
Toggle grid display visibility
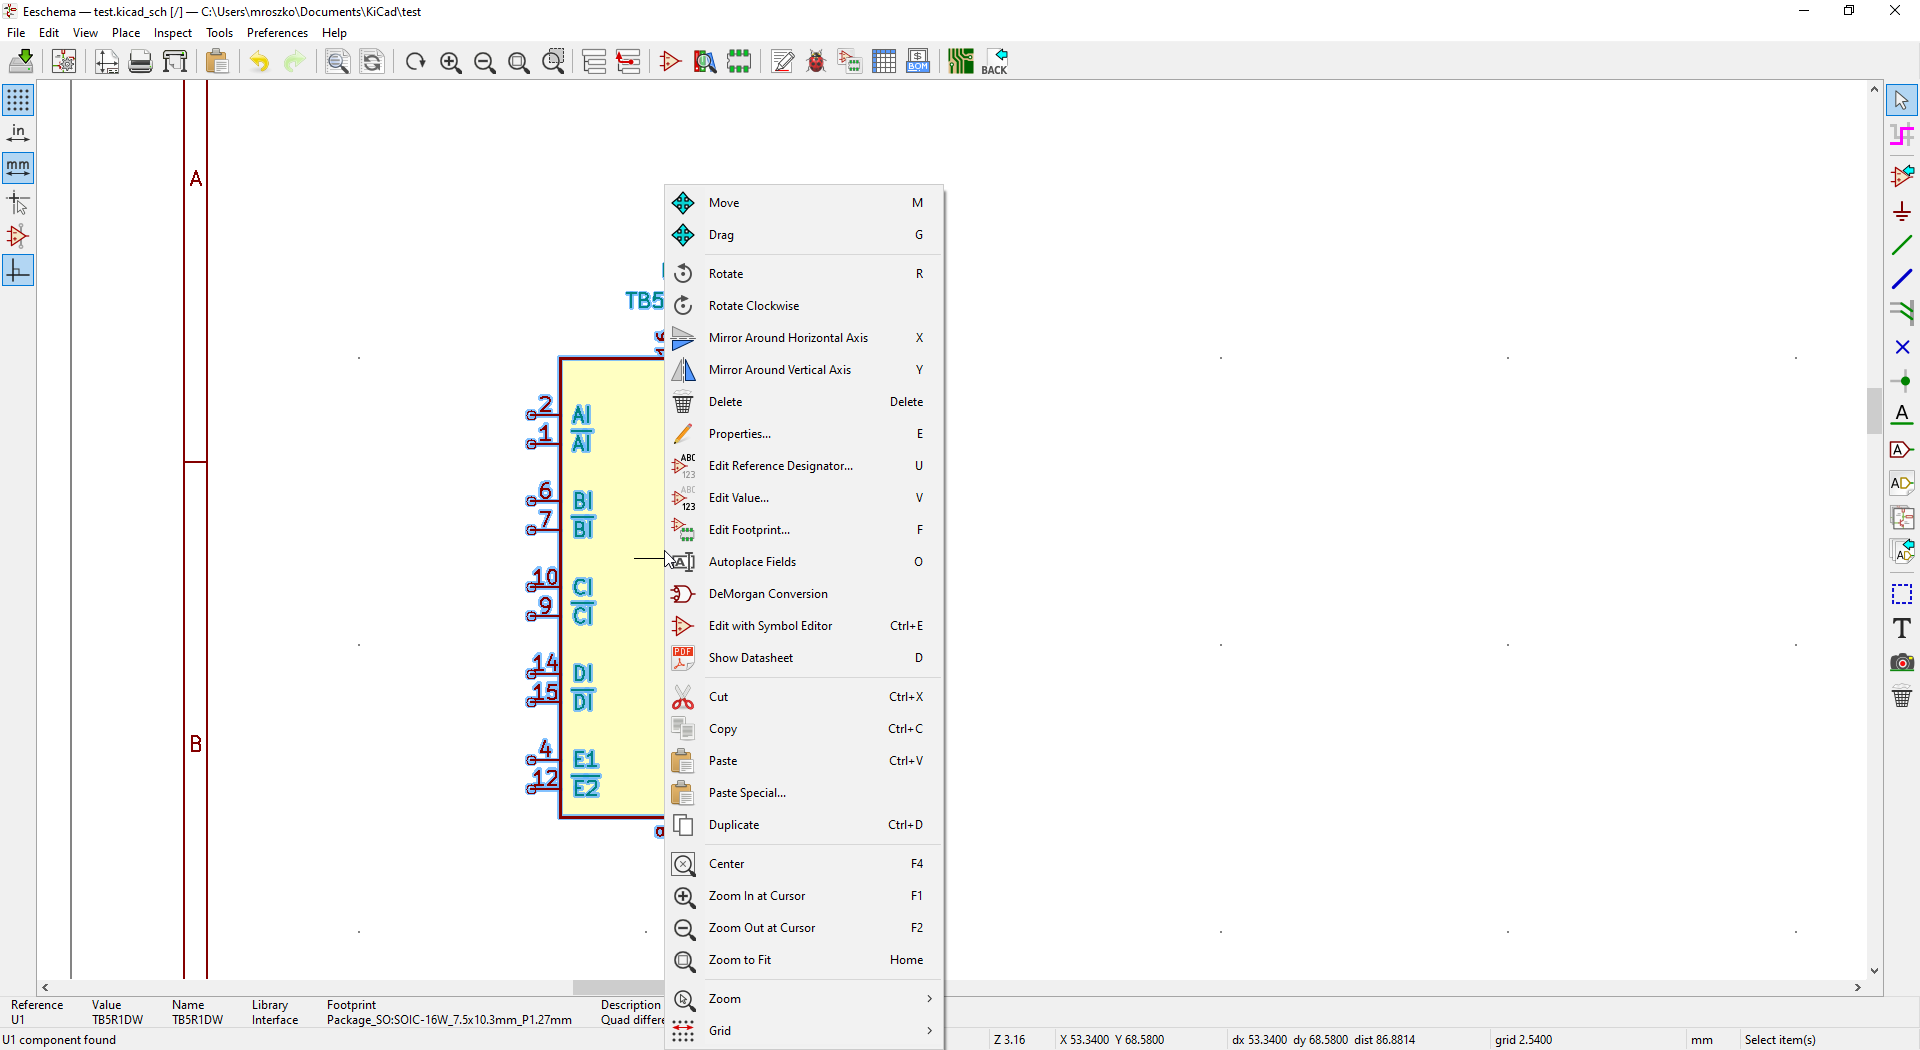pyautogui.click(x=18, y=100)
